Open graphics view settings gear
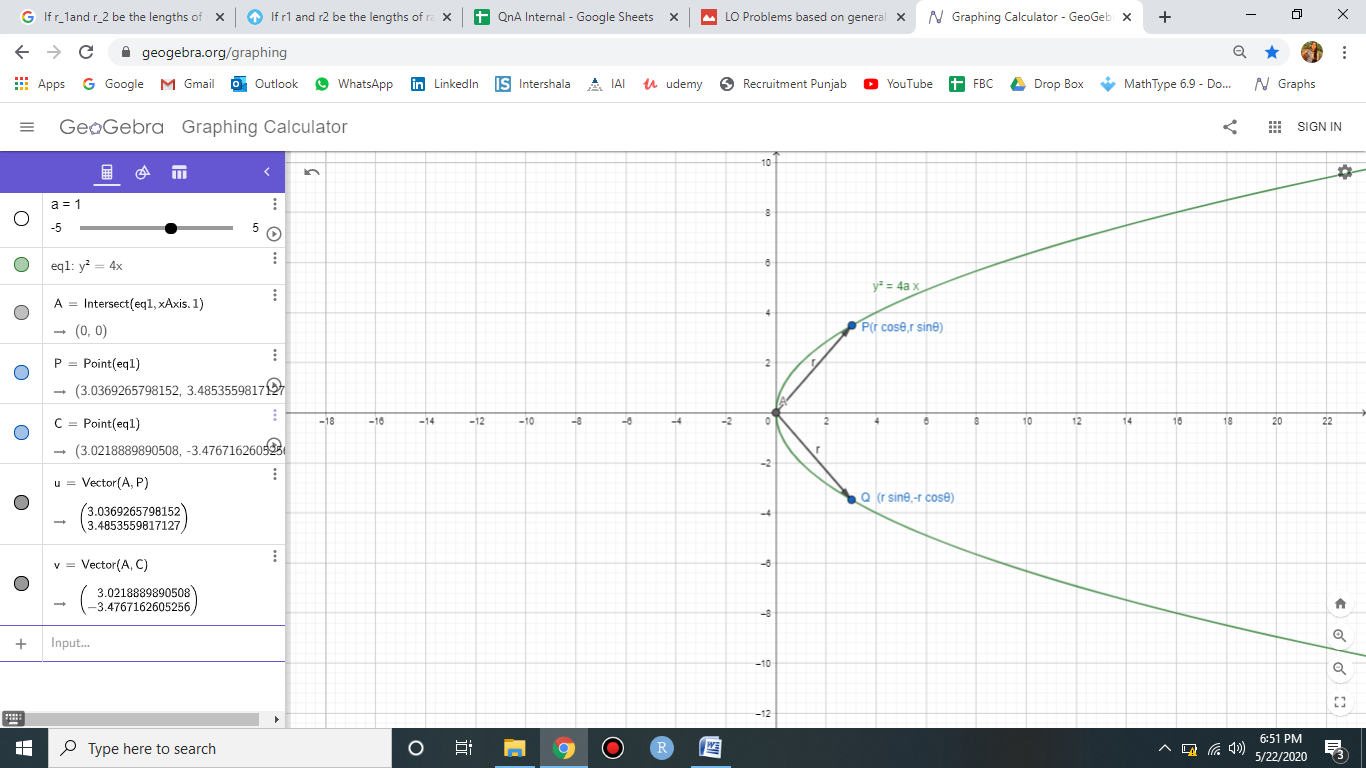 click(x=1345, y=172)
